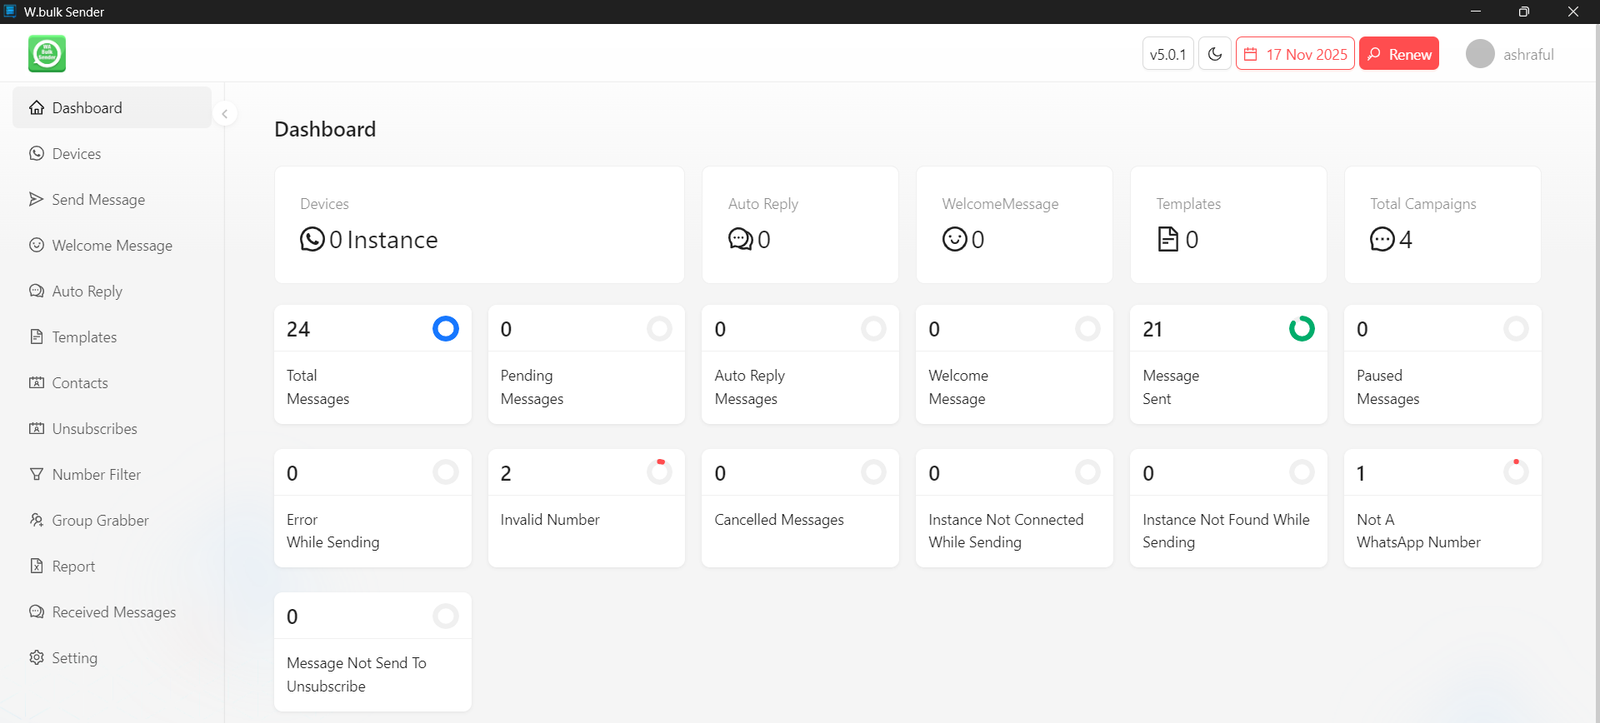Click the Auto Reply chat icon in sidebar
The image size is (1600, 723).
(37, 291)
